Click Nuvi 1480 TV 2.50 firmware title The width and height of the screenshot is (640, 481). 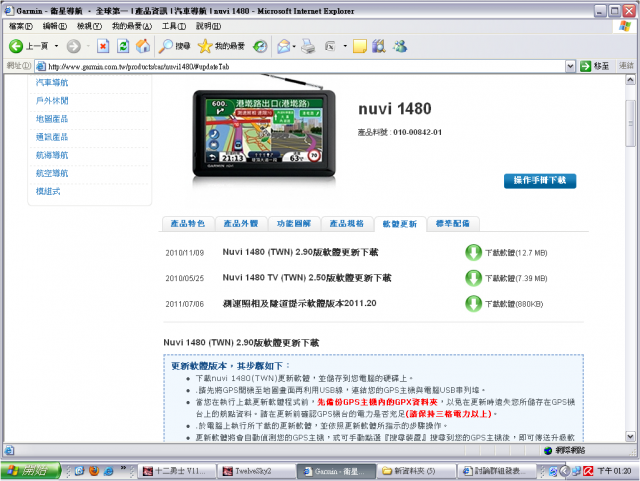(x=307, y=278)
